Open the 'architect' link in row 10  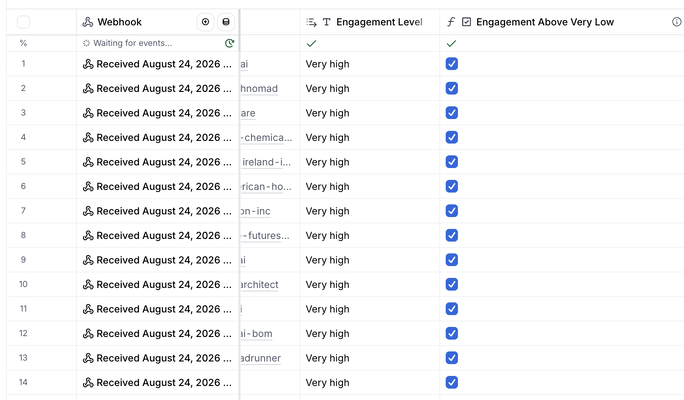pyautogui.click(x=260, y=284)
